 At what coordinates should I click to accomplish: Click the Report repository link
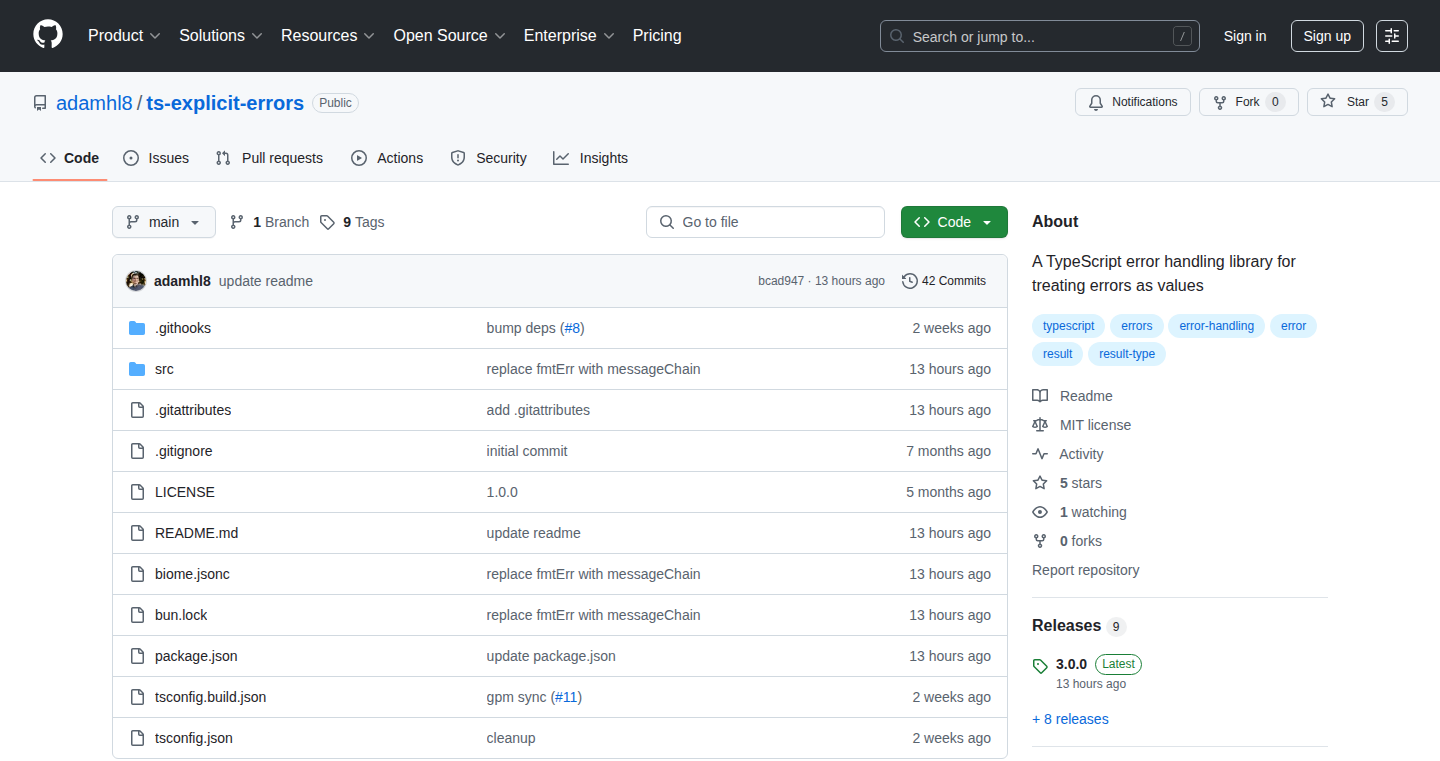tap(1086, 570)
